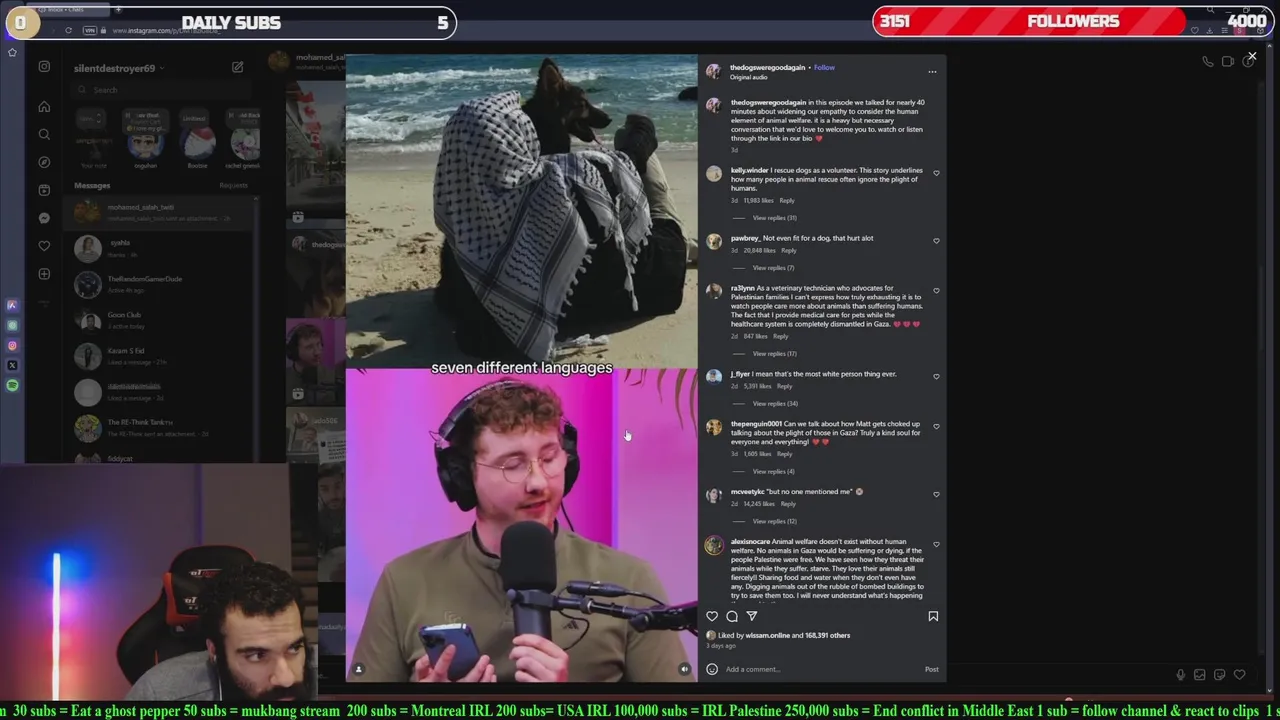Reload the page in the browser toolbar
This screenshot has height=720, width=1280.
[68, 31]
